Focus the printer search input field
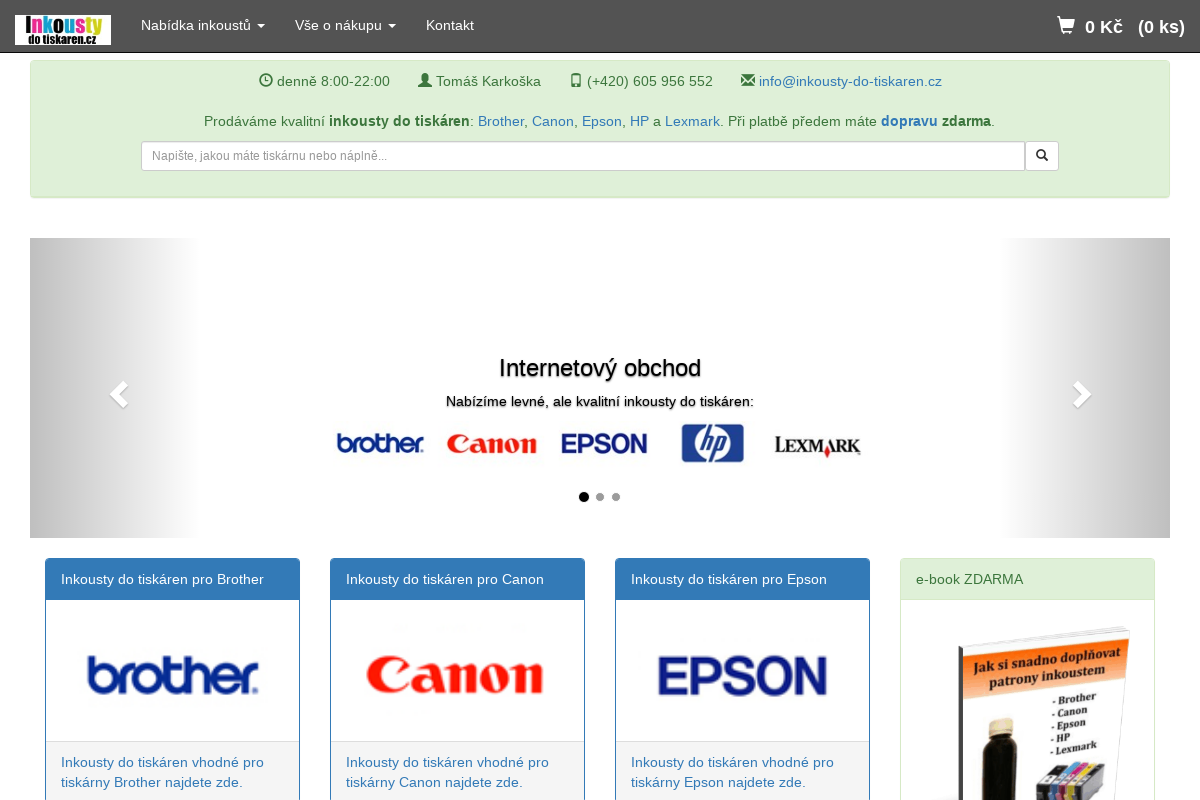 point(583,156)
